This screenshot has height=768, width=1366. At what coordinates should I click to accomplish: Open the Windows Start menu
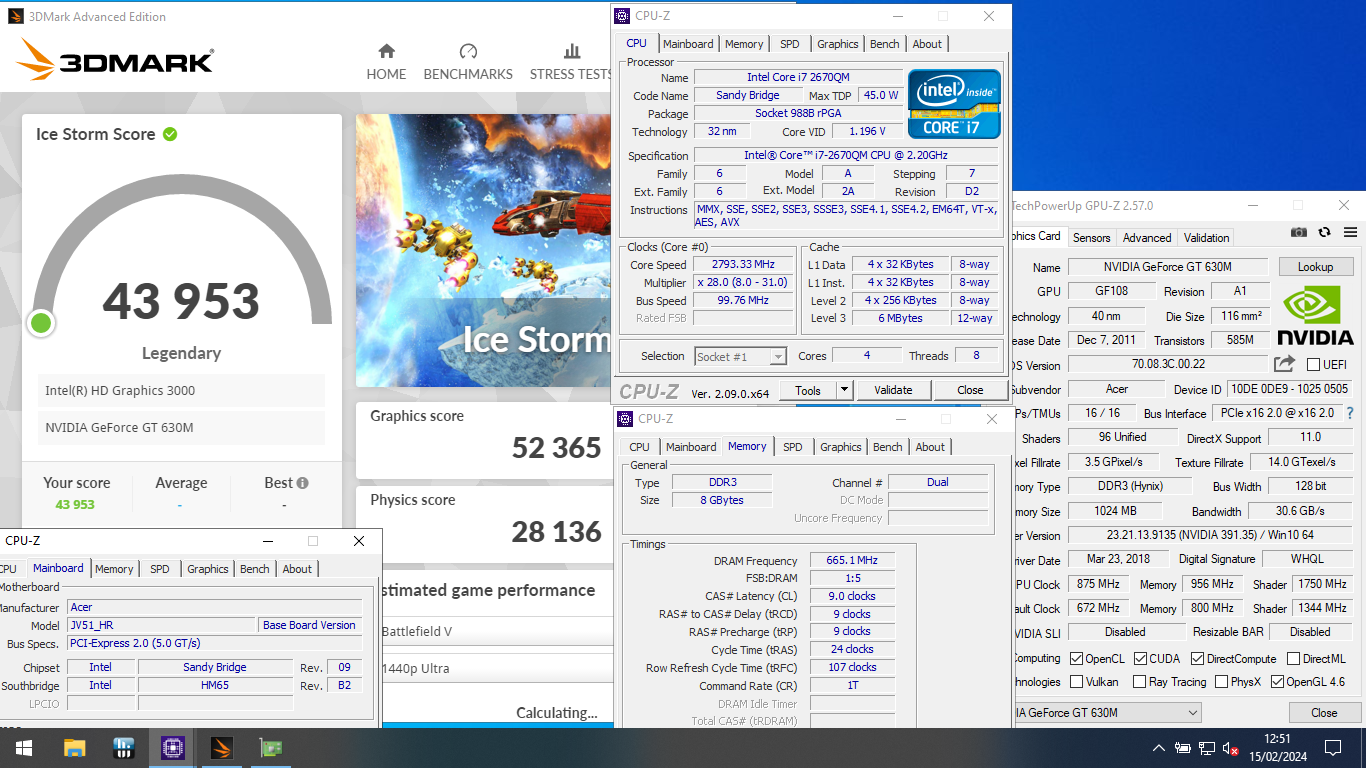click(24, 748)
